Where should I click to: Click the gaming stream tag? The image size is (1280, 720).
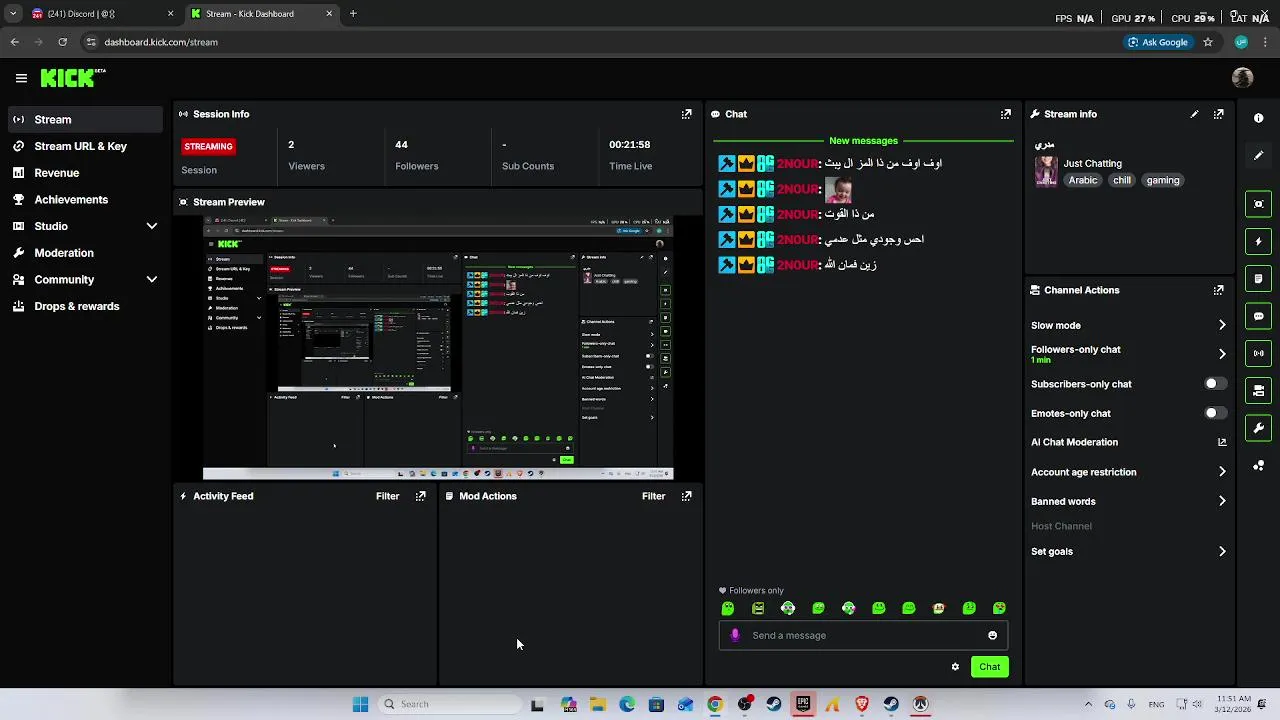pos(1163,181)
